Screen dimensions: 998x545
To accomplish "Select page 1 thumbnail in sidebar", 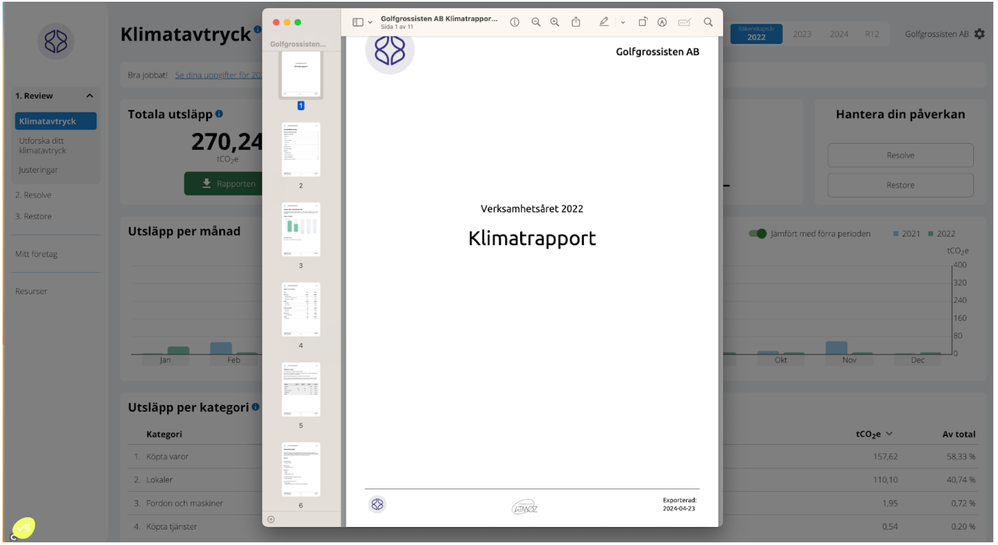I will [x=300, y=74].
